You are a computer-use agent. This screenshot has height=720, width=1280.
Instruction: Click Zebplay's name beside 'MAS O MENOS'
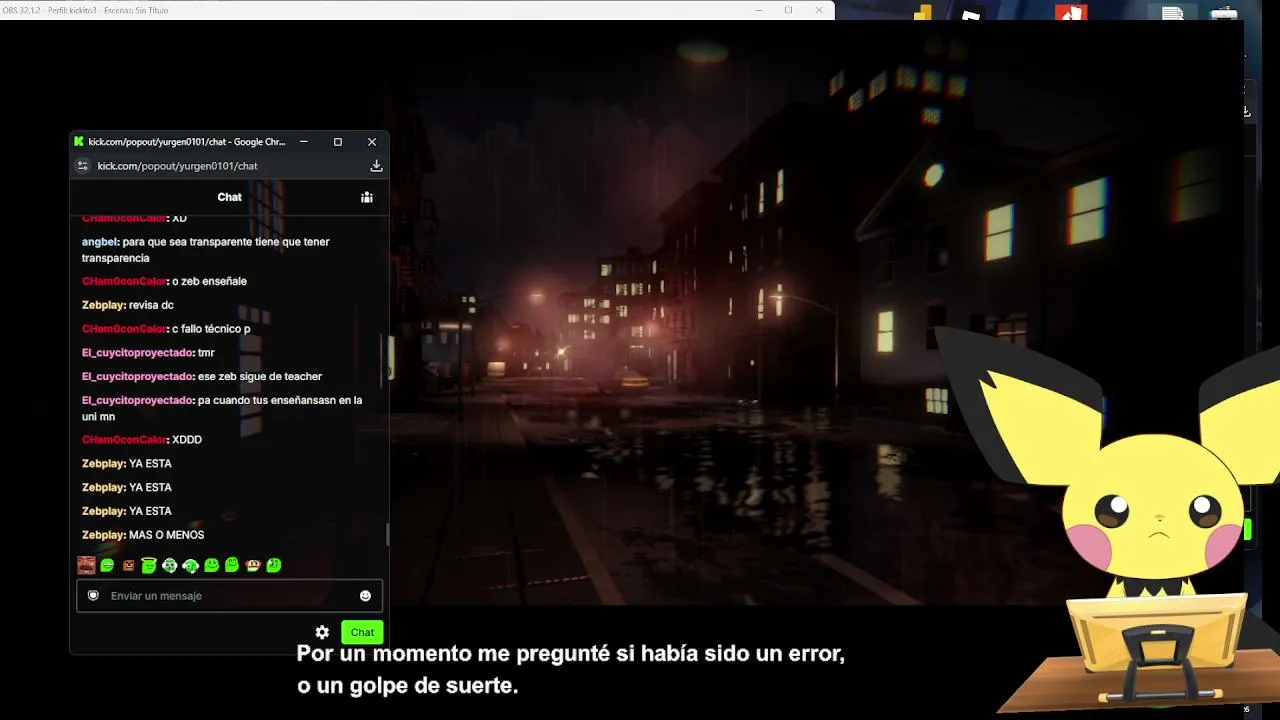click(x=104, y=535)
